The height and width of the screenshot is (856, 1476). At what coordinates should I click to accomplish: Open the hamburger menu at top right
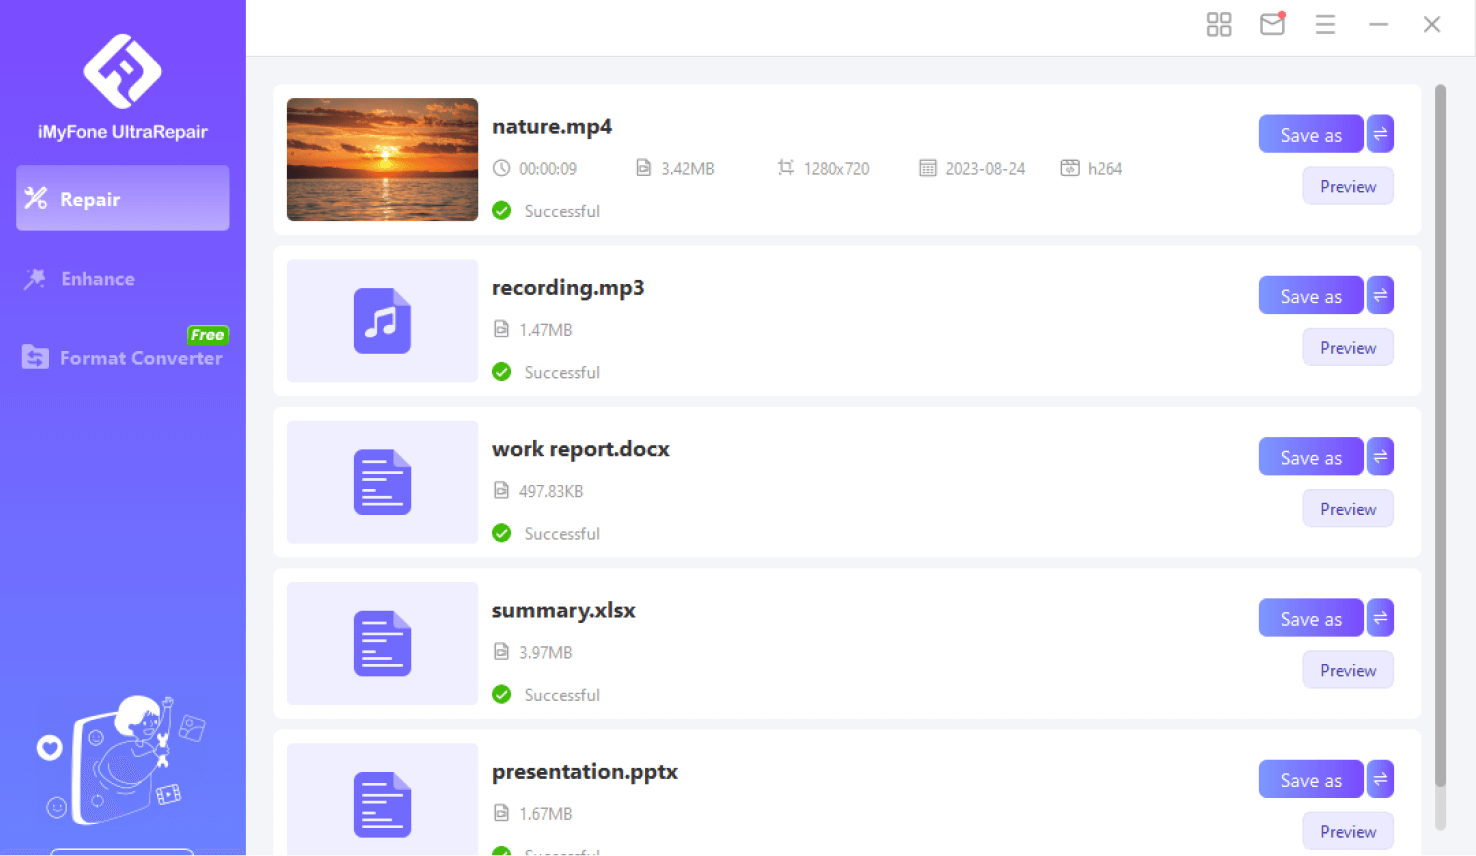[x=1325, y=24]
